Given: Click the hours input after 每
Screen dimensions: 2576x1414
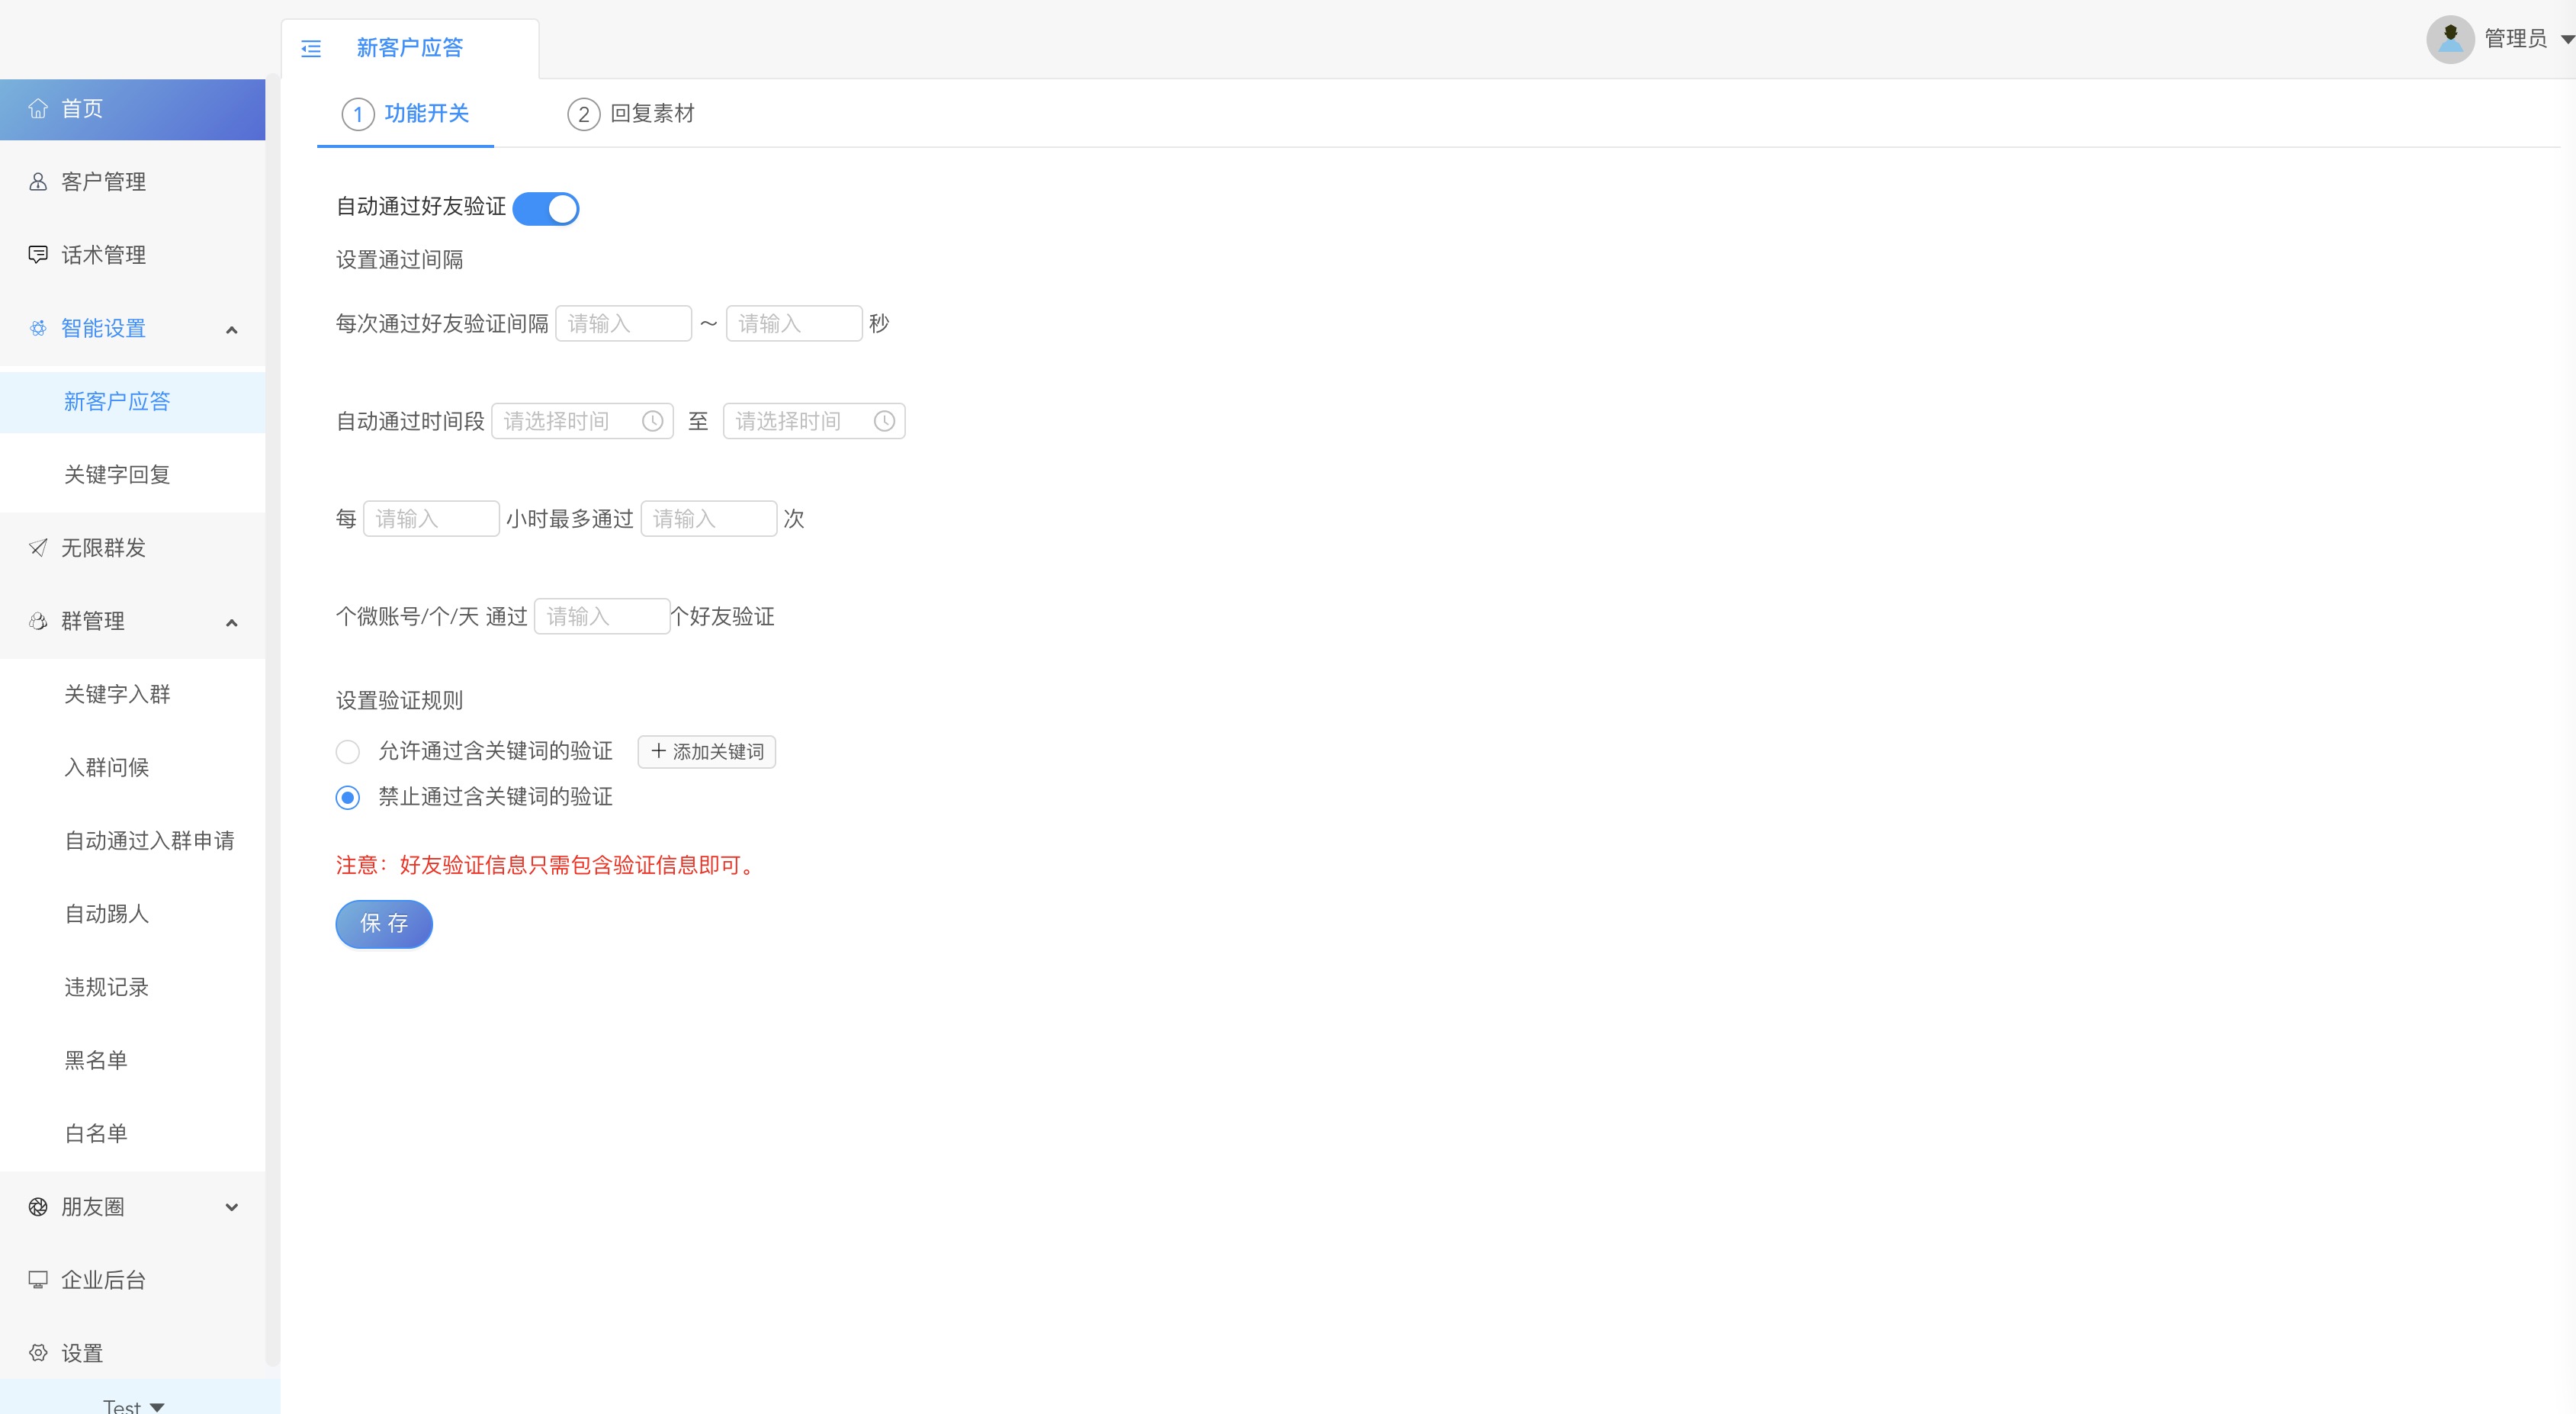Looking at the screenshot, I should click(x=431, y=518).
